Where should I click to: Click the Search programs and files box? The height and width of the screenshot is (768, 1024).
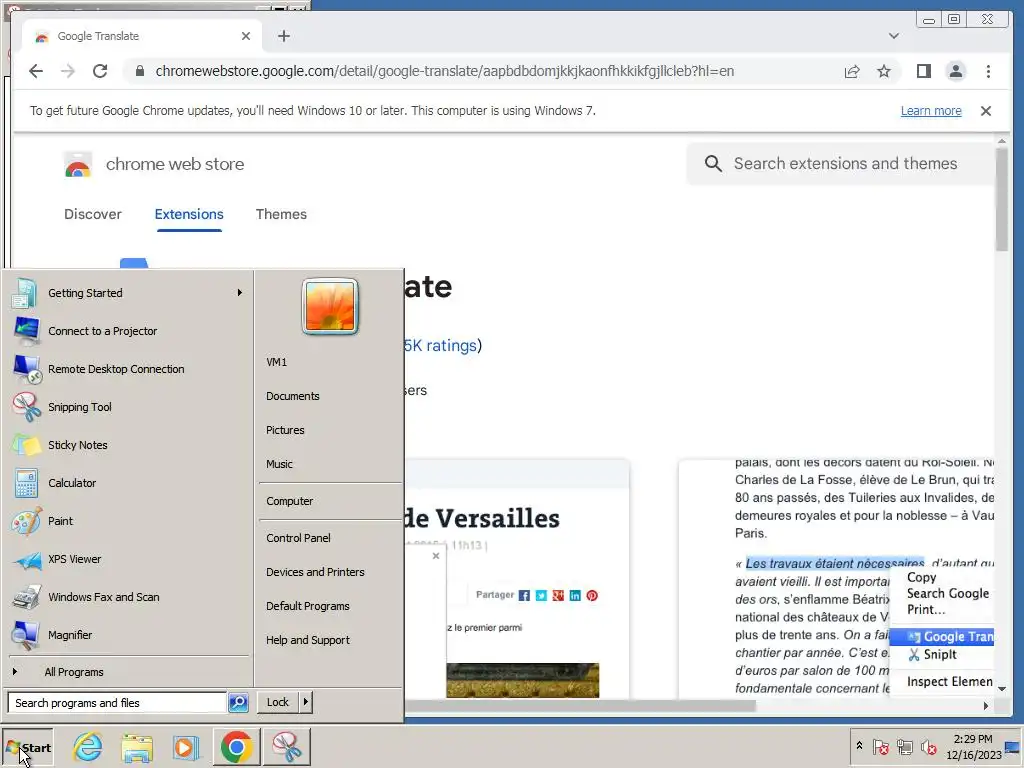coord(117,703)
